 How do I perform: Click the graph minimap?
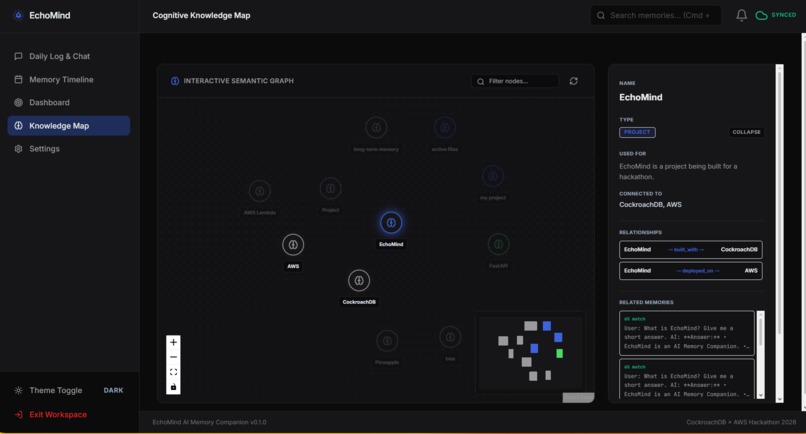pos(530,352)
